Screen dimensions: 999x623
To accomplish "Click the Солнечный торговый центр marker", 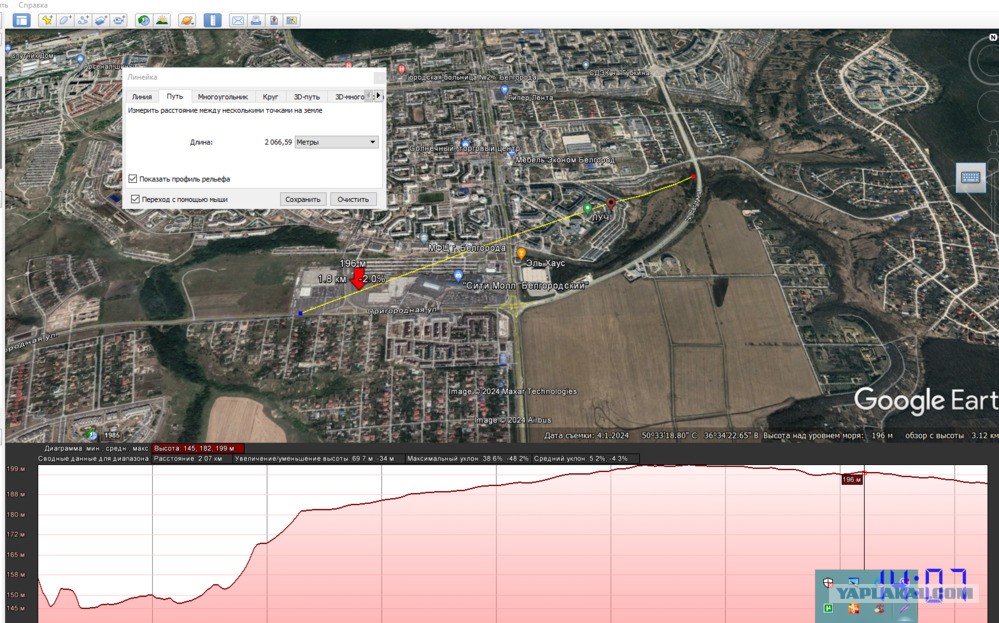I will point(465,144).
